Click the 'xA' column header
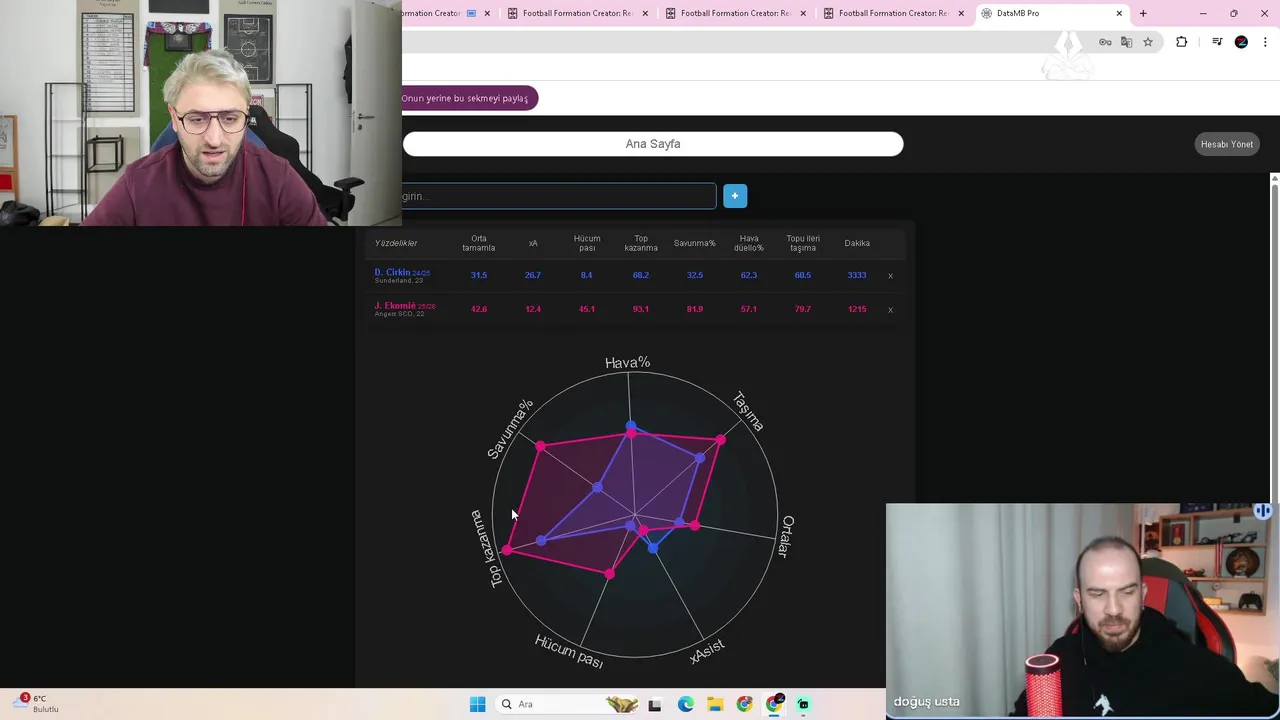1280x720 pixels. (x=533, y=243)
